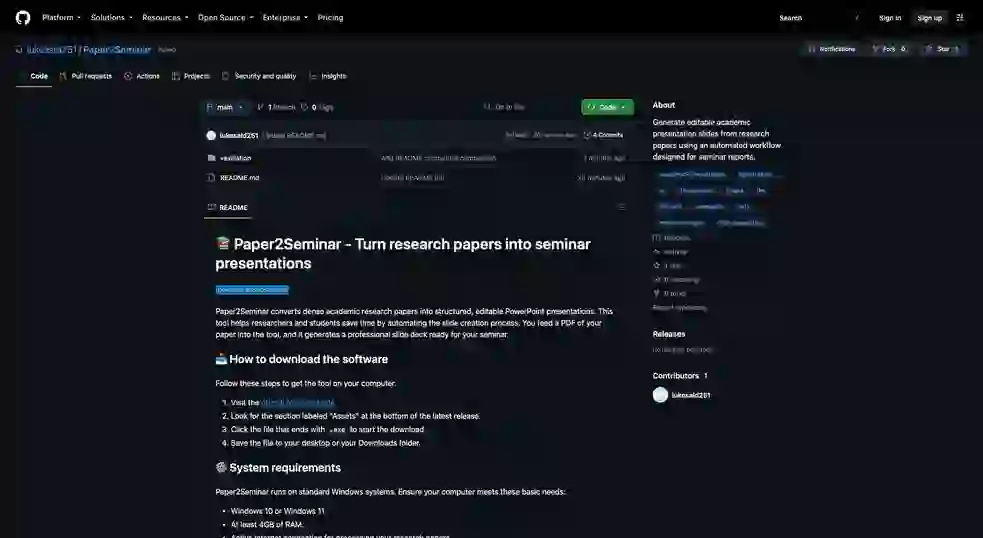
Task: Click the Pull requests tab icon
Action: coord(63,76)
